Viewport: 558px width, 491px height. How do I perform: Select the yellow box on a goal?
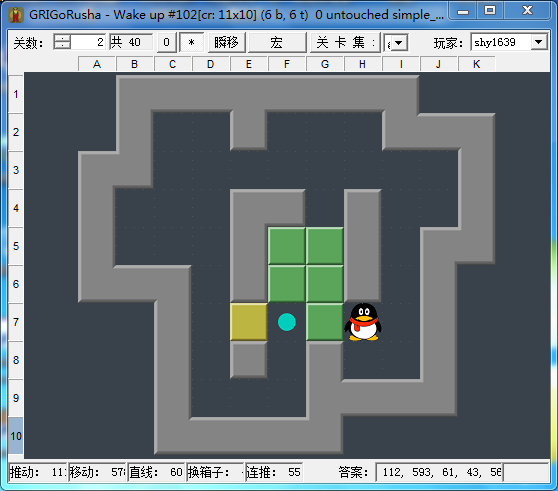click(x=249, y=322)
